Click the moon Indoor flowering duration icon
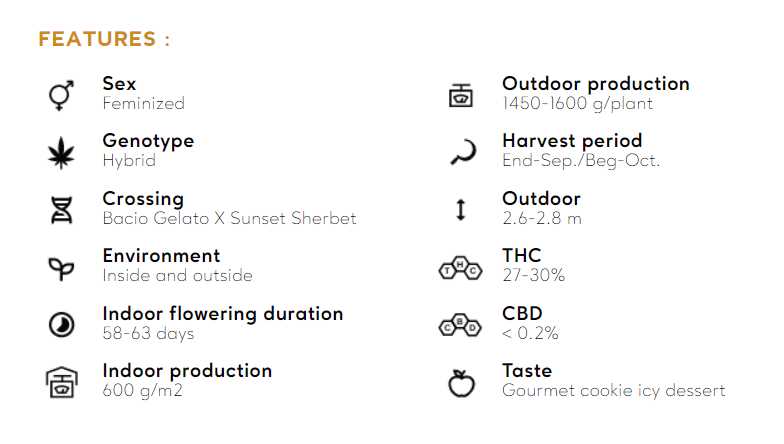 tap(61, 324)
